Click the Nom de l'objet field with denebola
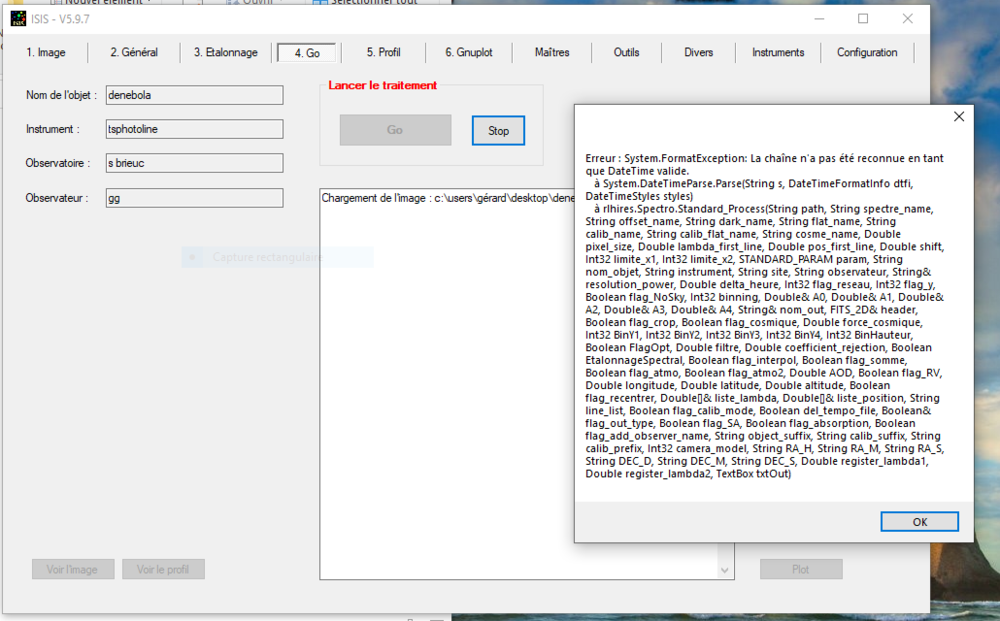 (195, 95)
